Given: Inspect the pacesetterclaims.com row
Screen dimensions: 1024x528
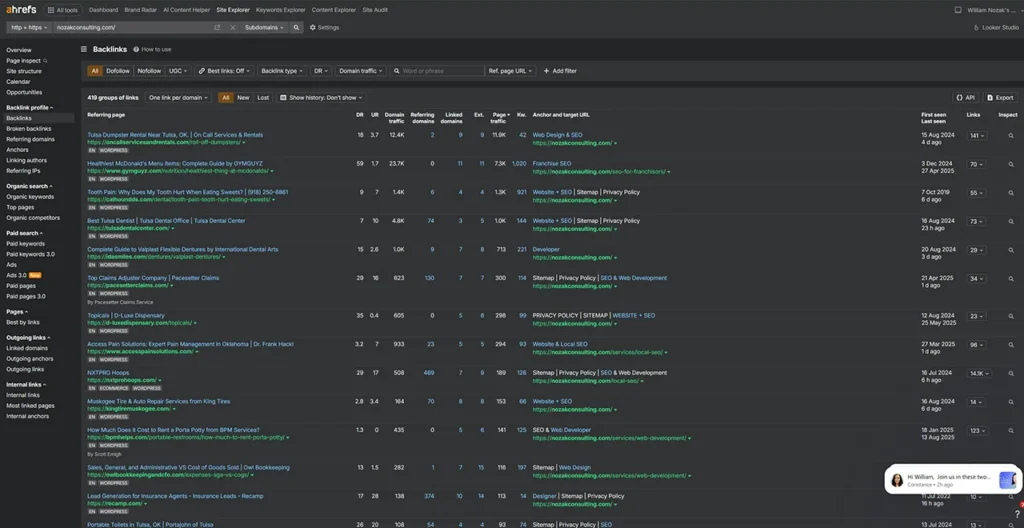Looking at the screenshot, I should pyautogui.click(x=1011, y=279).
